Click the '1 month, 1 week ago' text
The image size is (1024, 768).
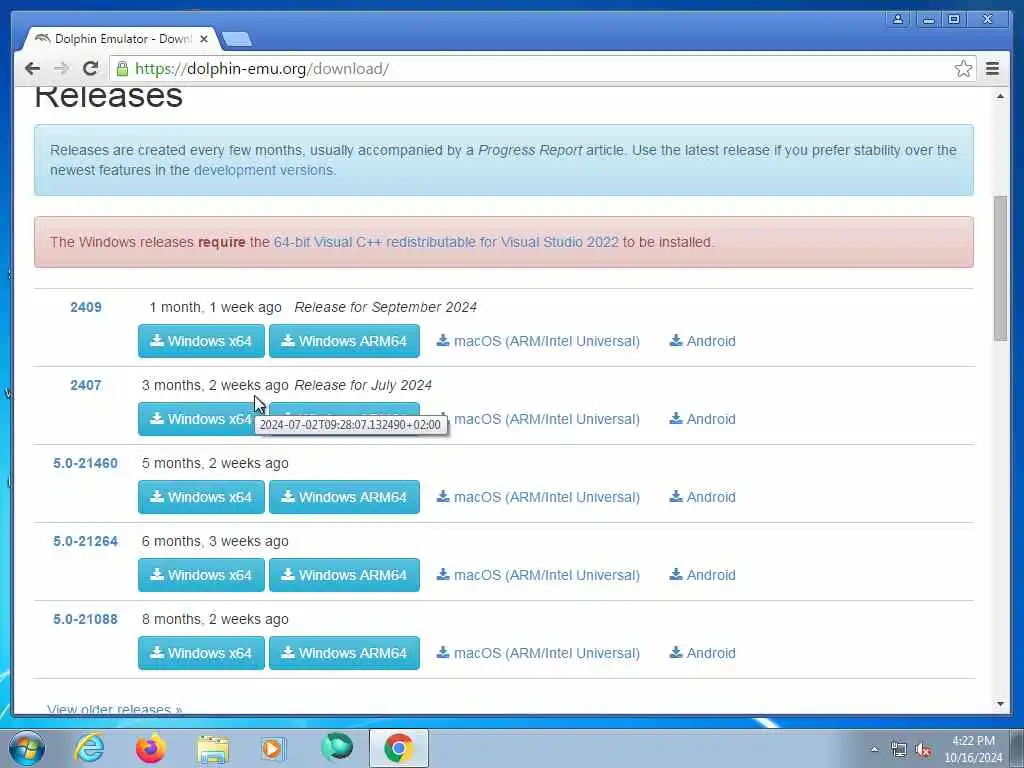(216, 308)
